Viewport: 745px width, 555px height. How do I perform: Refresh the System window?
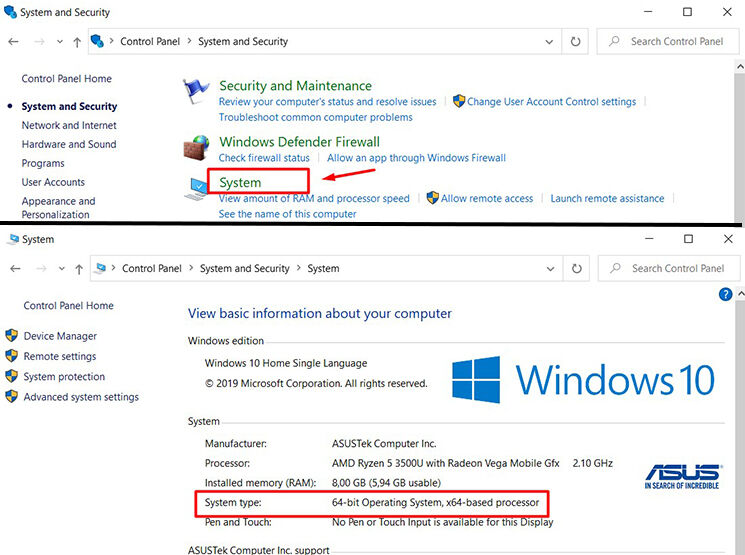click(576, 269)
